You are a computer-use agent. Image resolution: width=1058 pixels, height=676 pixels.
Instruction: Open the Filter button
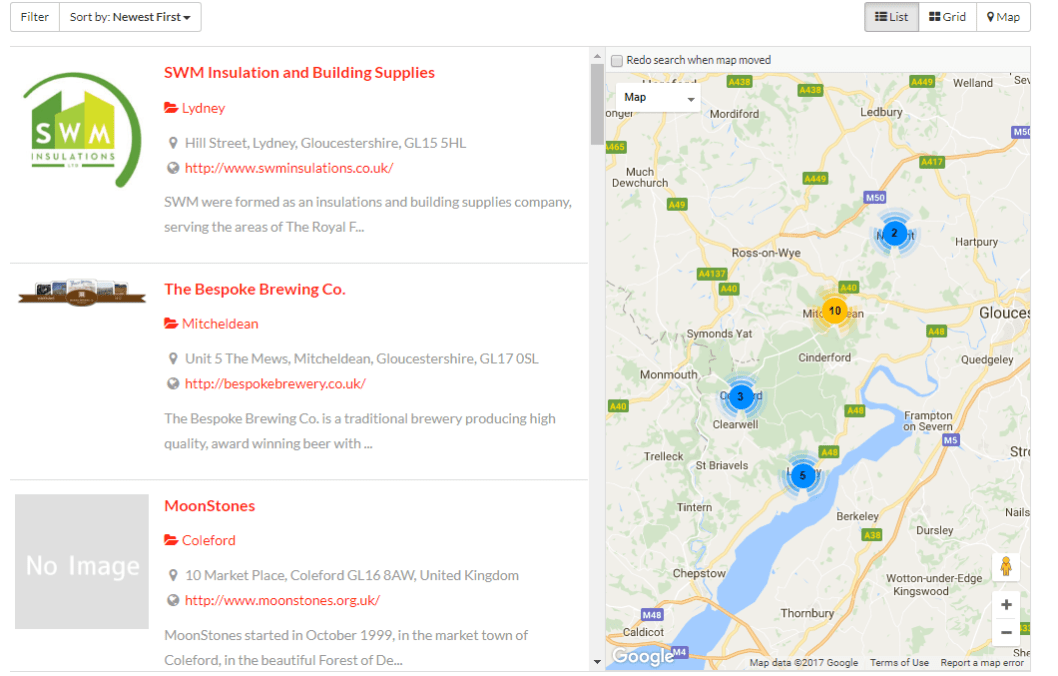[34, 17]
